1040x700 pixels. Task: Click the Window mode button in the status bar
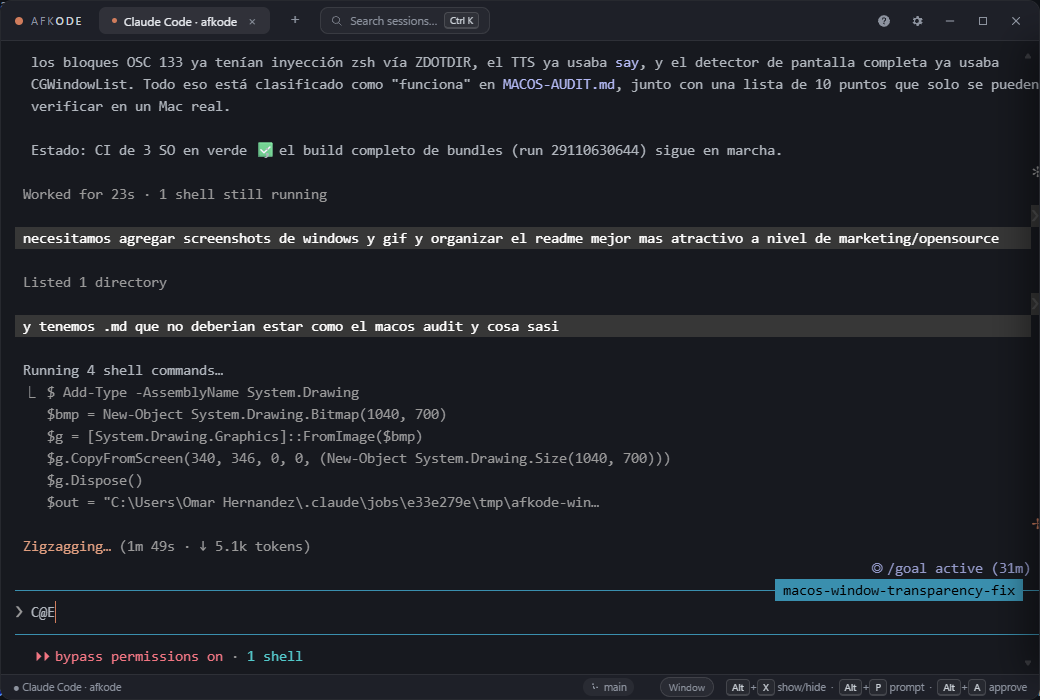[x=686, y=687]
